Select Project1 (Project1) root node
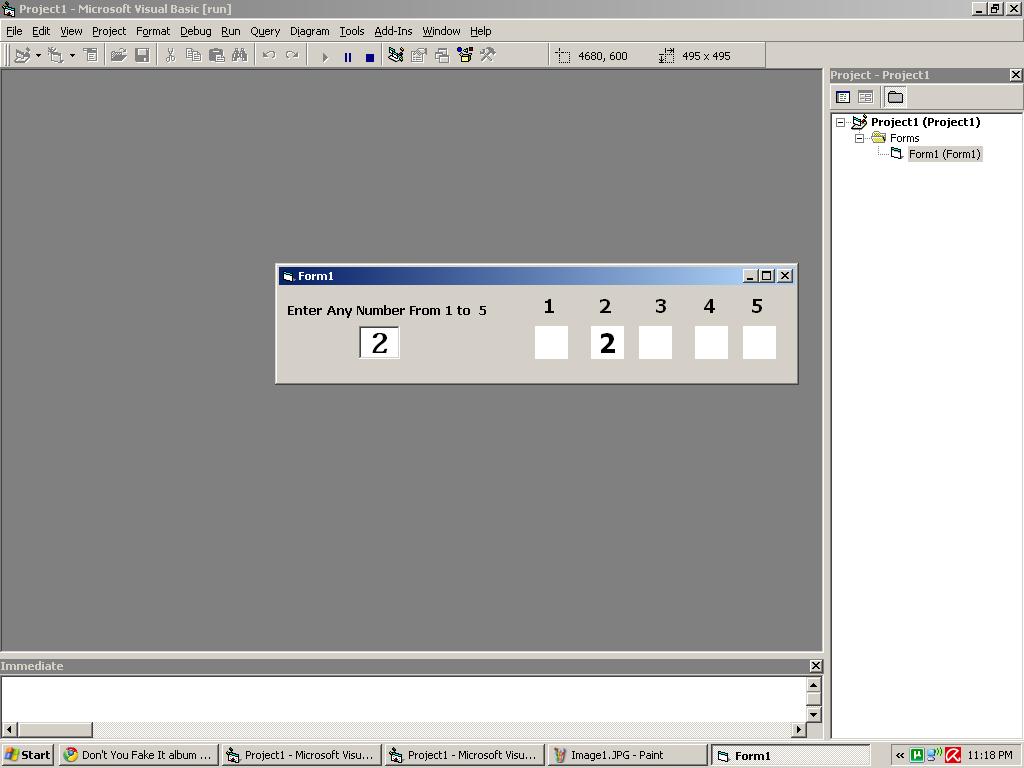The image size is (1024, 768). pos(925,122)
